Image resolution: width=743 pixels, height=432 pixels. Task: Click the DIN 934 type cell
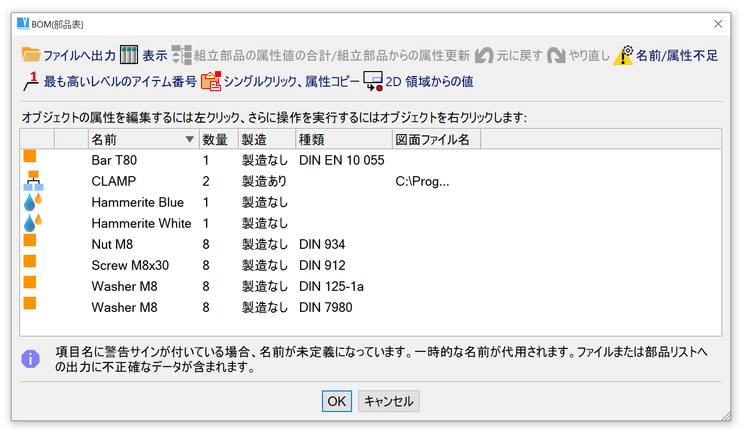pyautogui.click(x=321, y=243)
